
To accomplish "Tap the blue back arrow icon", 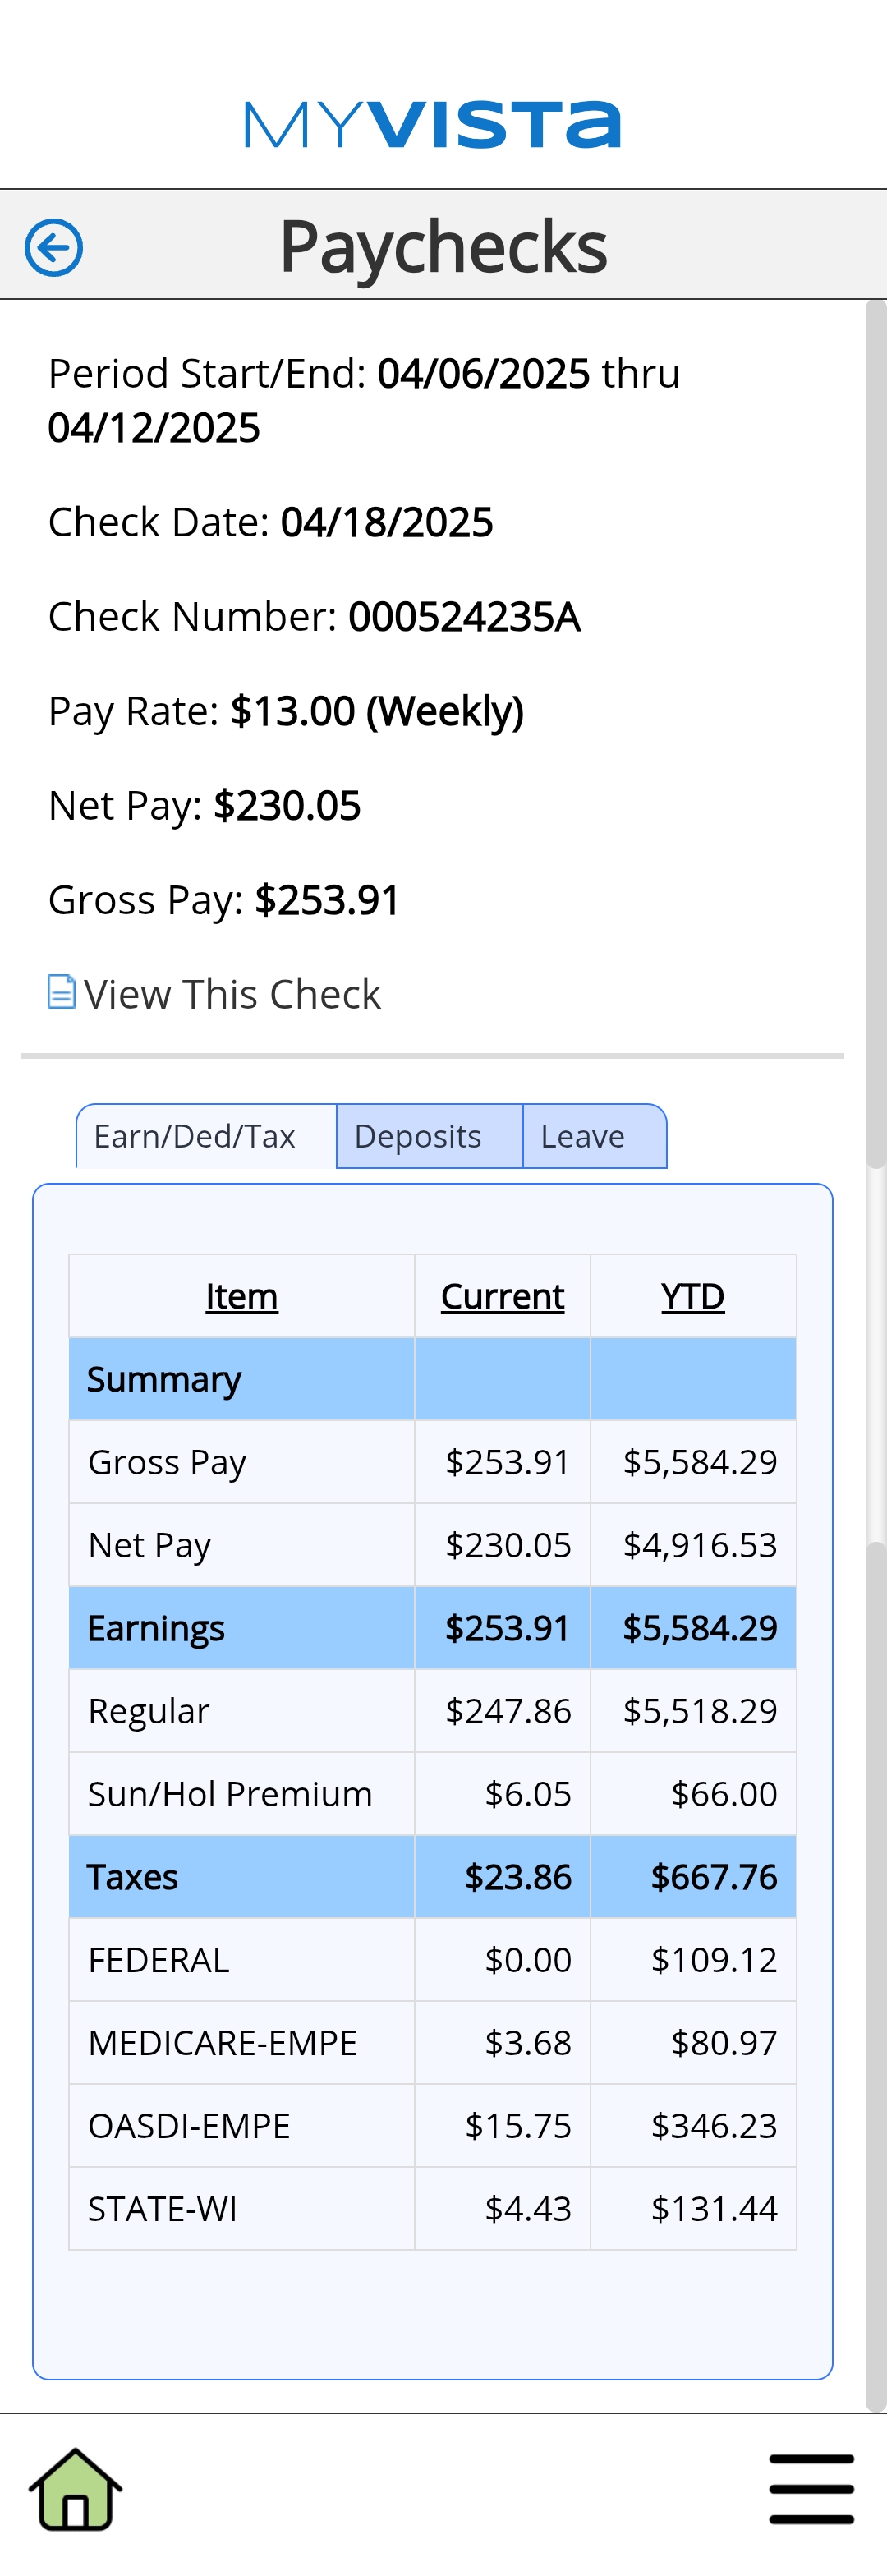I will 54,247.
